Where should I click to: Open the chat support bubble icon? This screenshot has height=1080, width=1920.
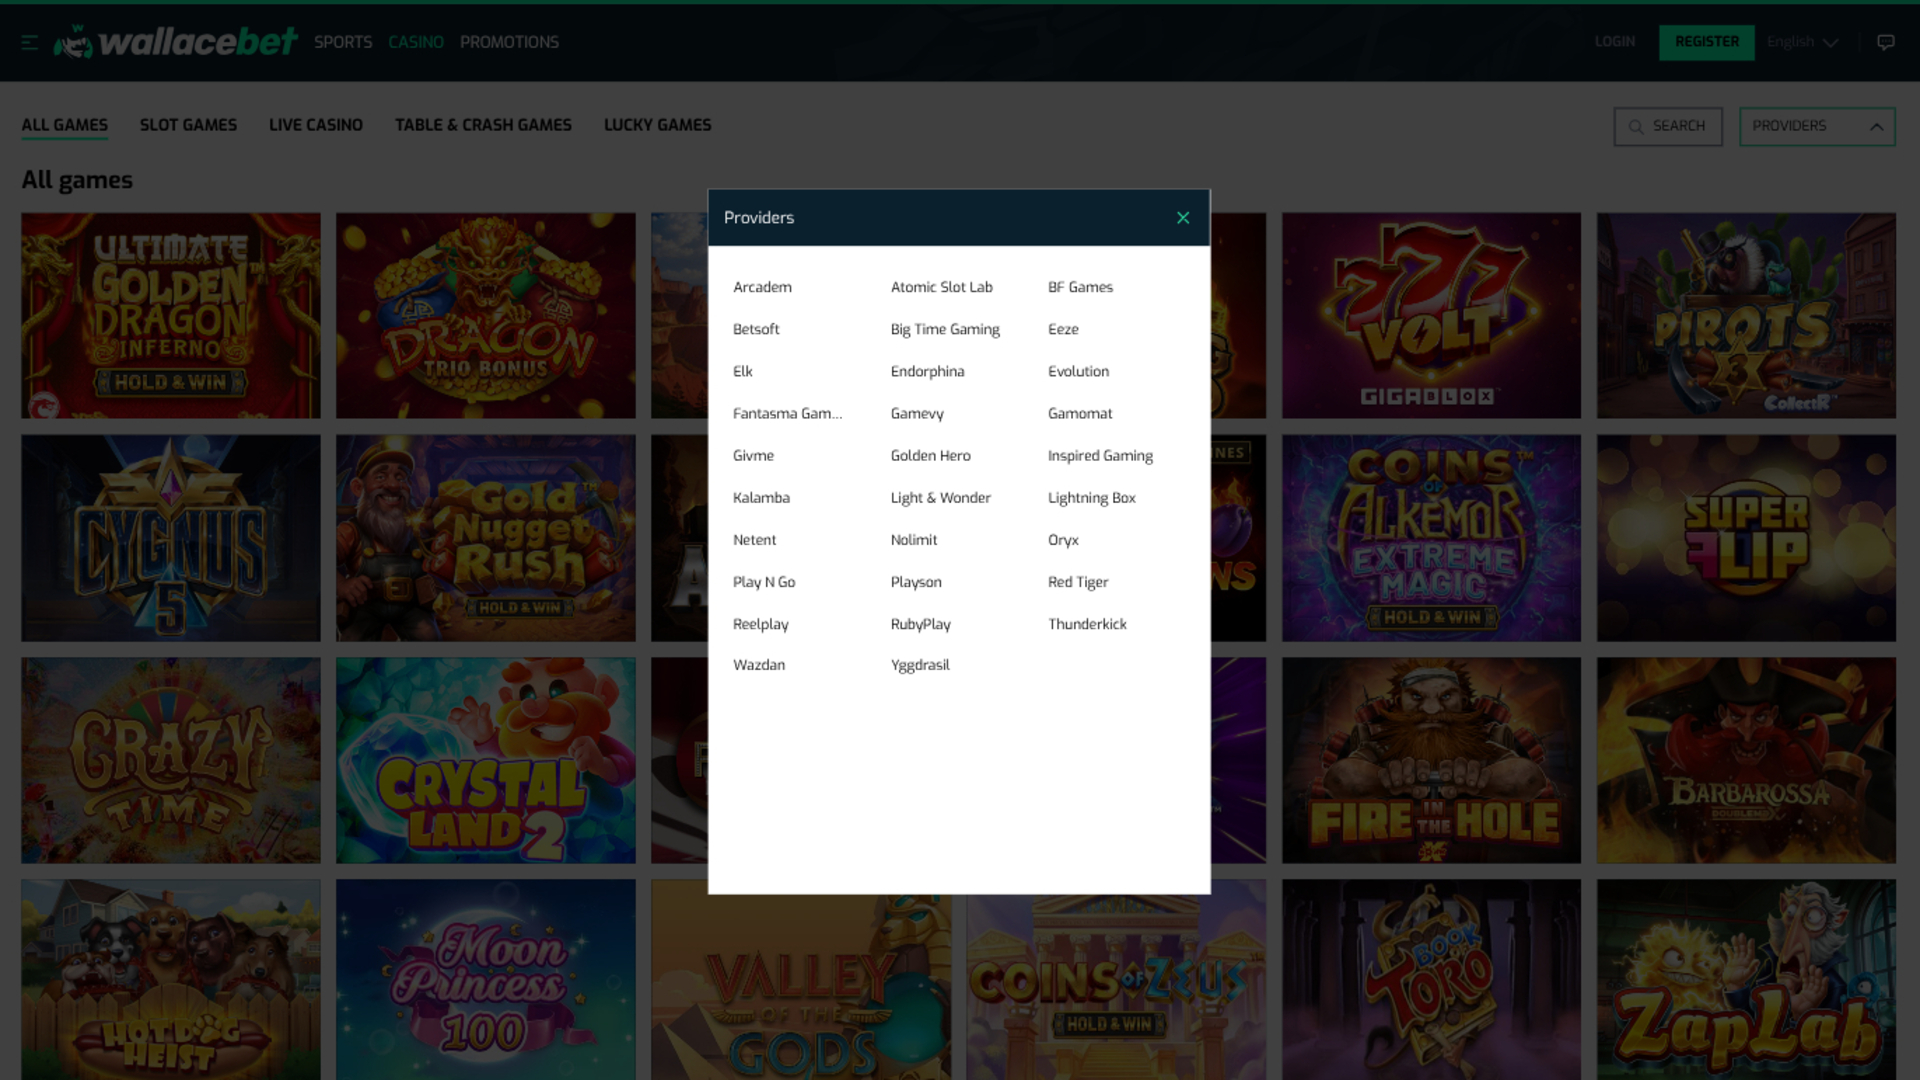pos(1886,42)
